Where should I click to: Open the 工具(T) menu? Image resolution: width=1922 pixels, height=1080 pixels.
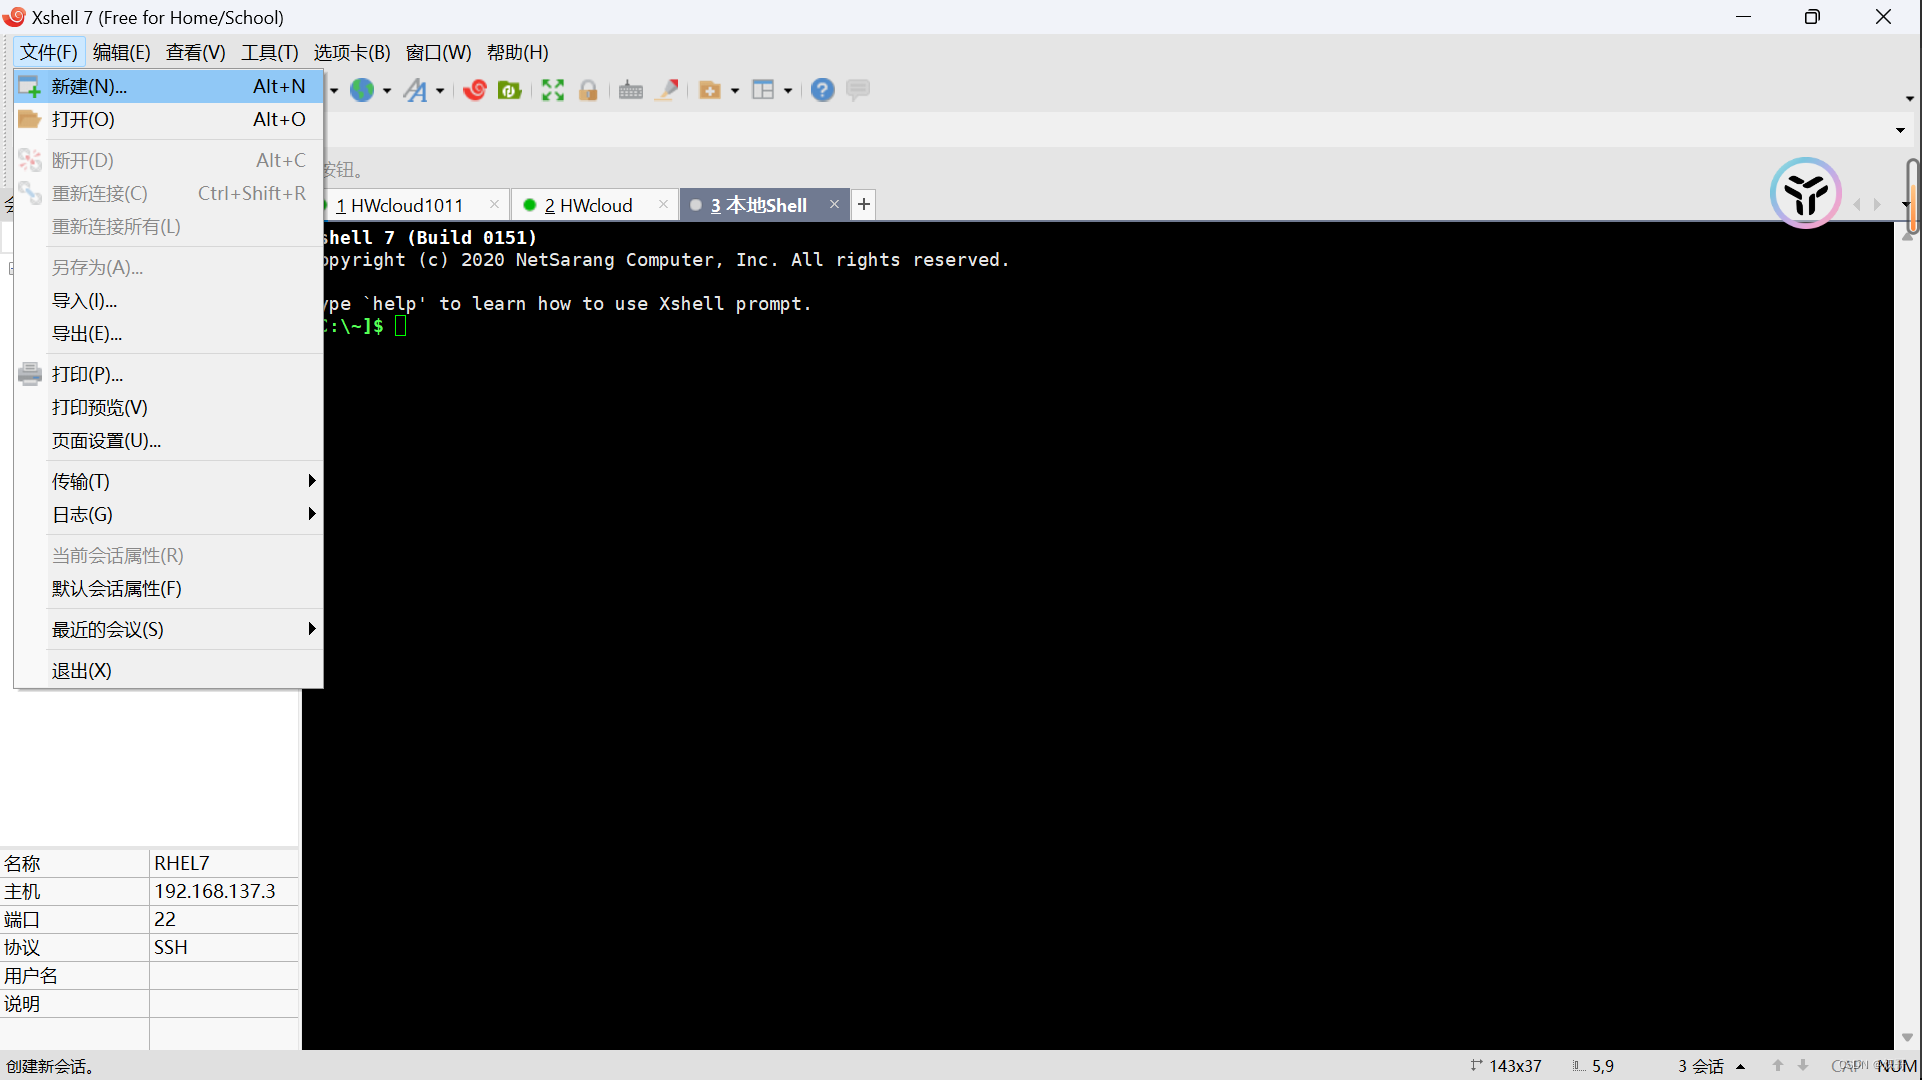[269, 53]
